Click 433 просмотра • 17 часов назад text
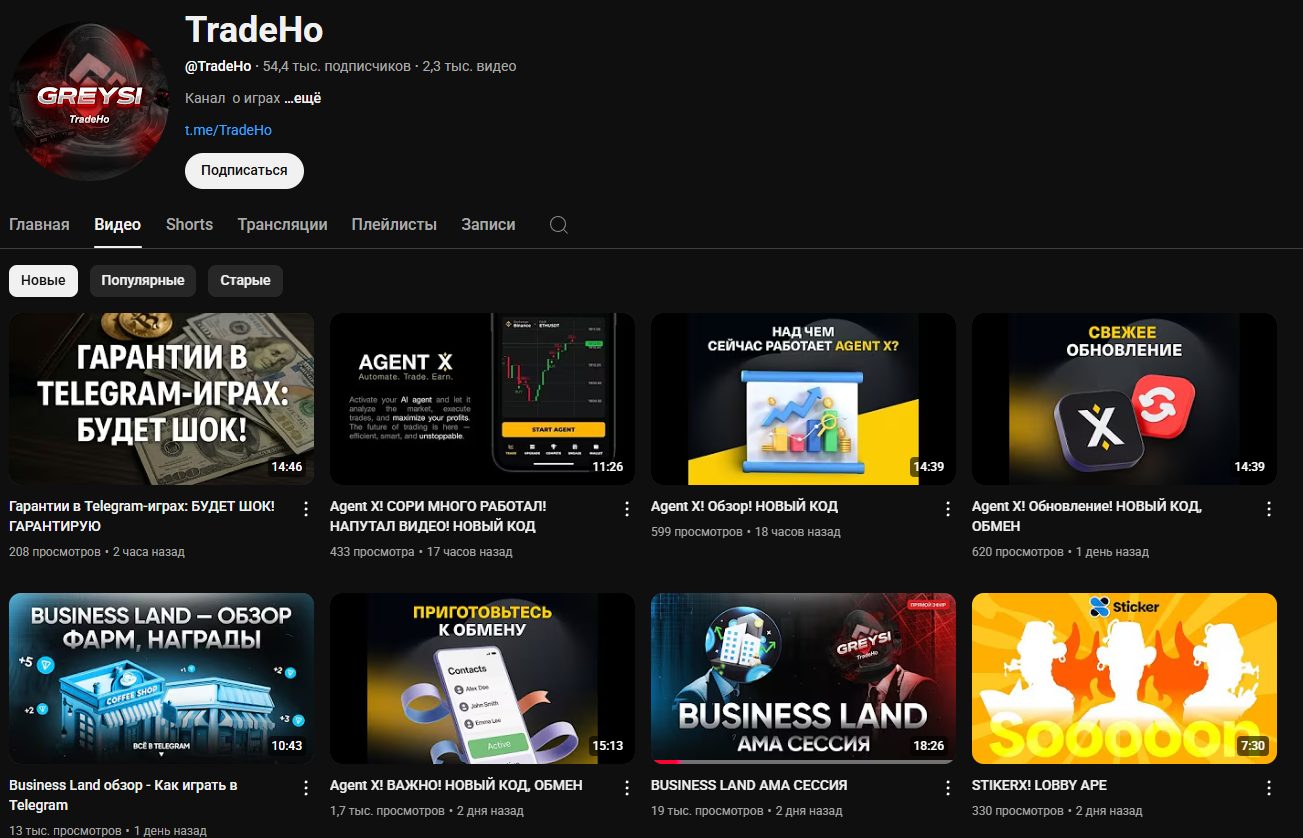The height and width of the screenshot is (838, 1303). coord(421,552)
